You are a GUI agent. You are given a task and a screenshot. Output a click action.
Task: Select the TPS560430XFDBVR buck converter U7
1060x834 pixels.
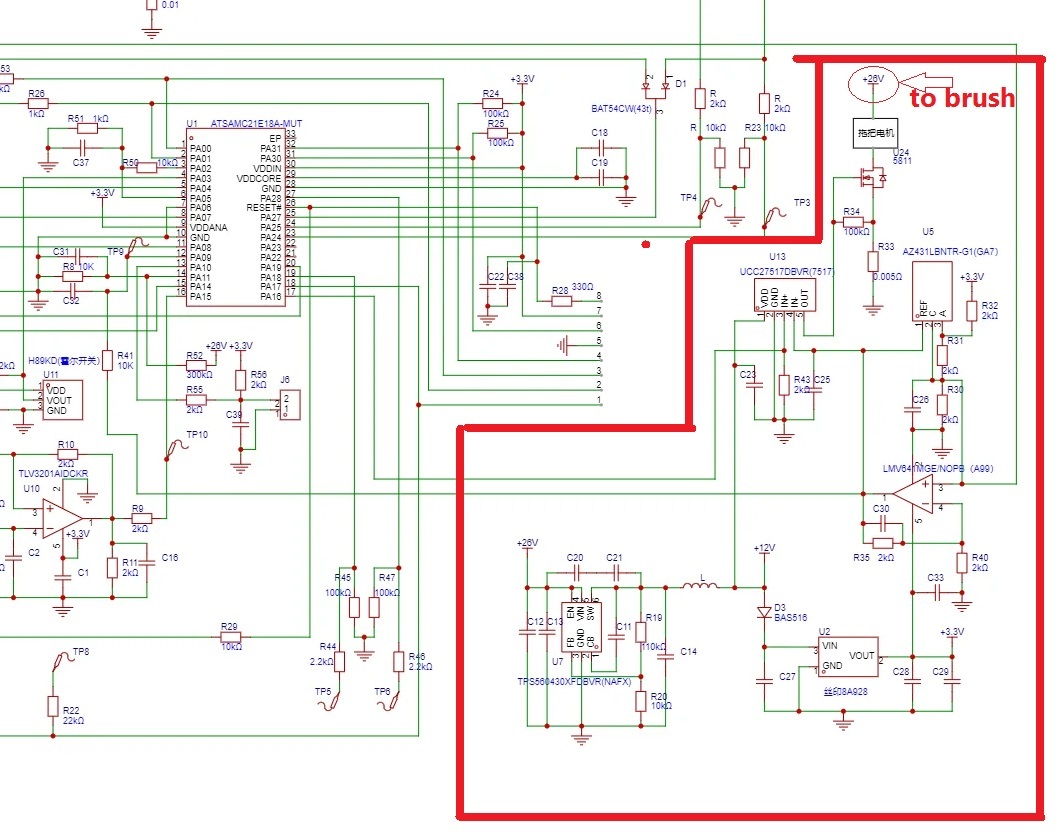(581, 628)
